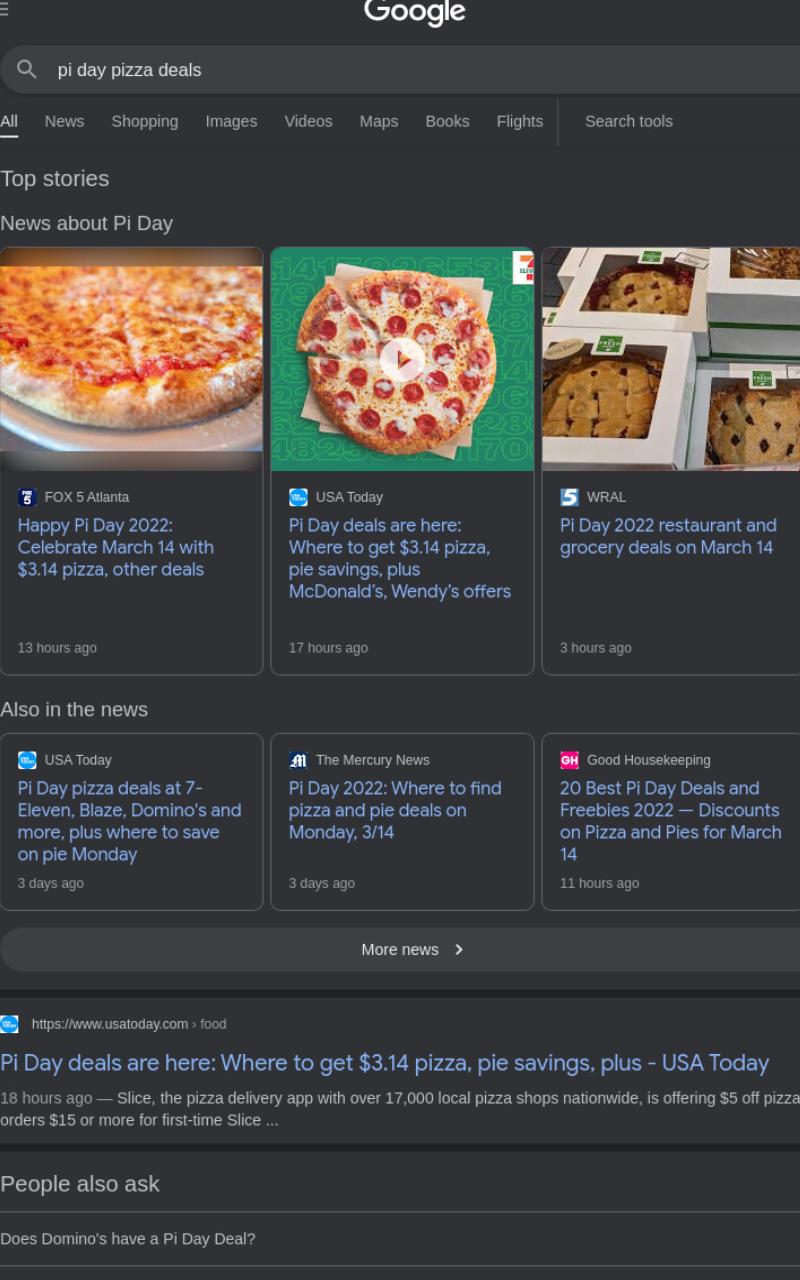Click the Good Housekeeping GH icon
The image size is (800, 1280).
569,760
